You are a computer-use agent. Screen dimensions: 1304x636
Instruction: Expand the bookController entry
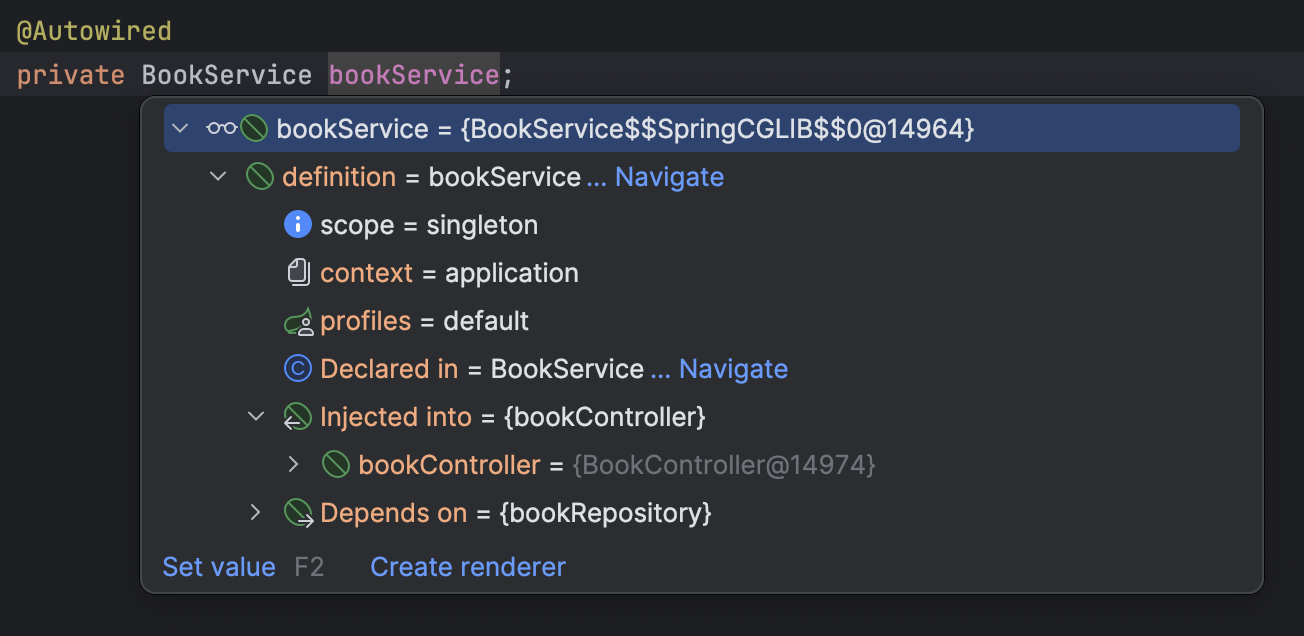[x=293, y=464]
